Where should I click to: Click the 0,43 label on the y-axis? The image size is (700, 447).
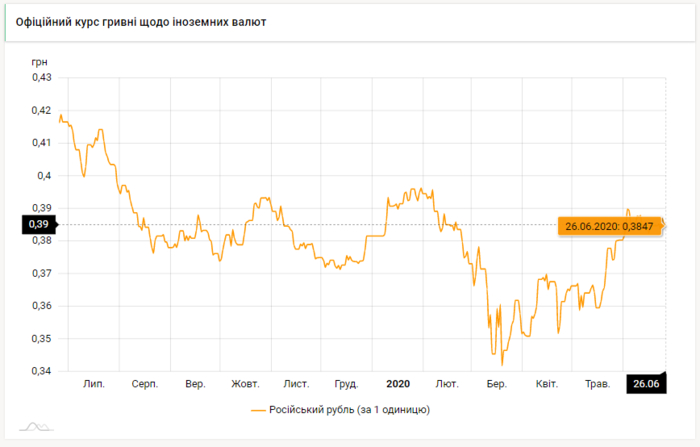(42, 77)
